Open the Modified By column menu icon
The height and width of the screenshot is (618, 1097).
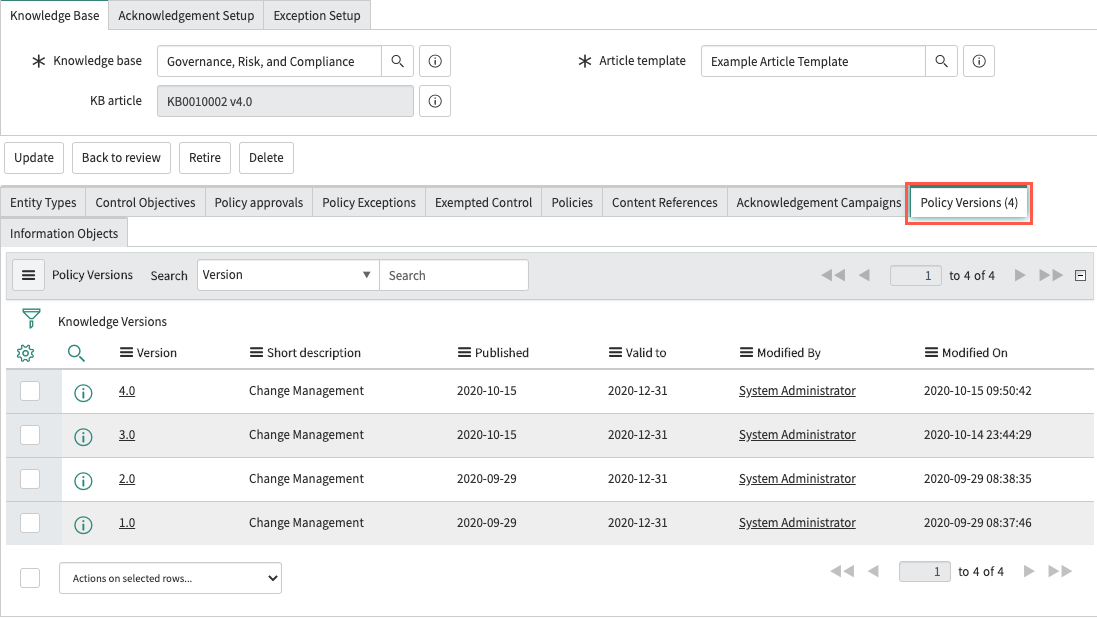coord(746,353)
